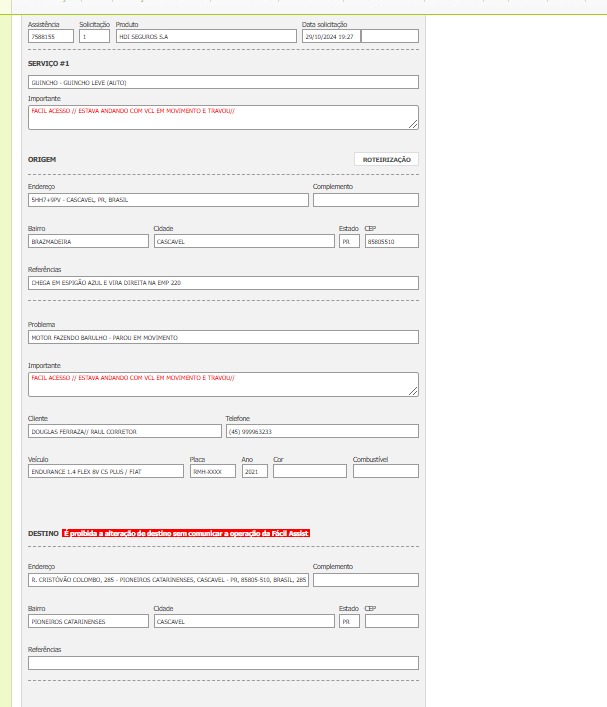Click the empty Combustível field

[386, 471]
